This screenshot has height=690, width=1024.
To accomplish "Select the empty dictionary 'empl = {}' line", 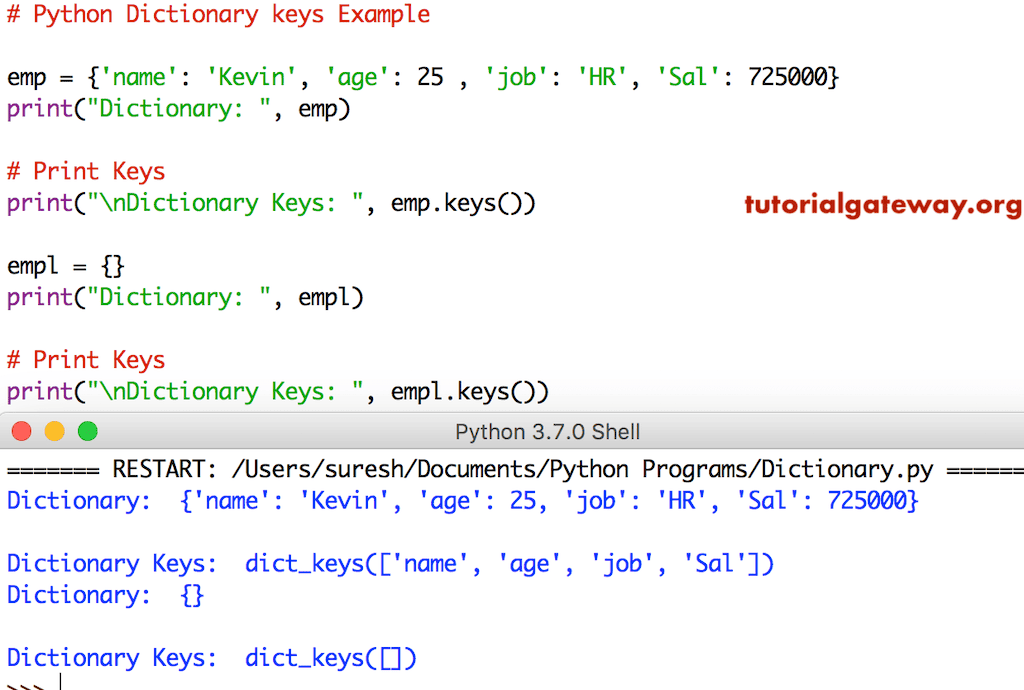I will click(65, 266).
